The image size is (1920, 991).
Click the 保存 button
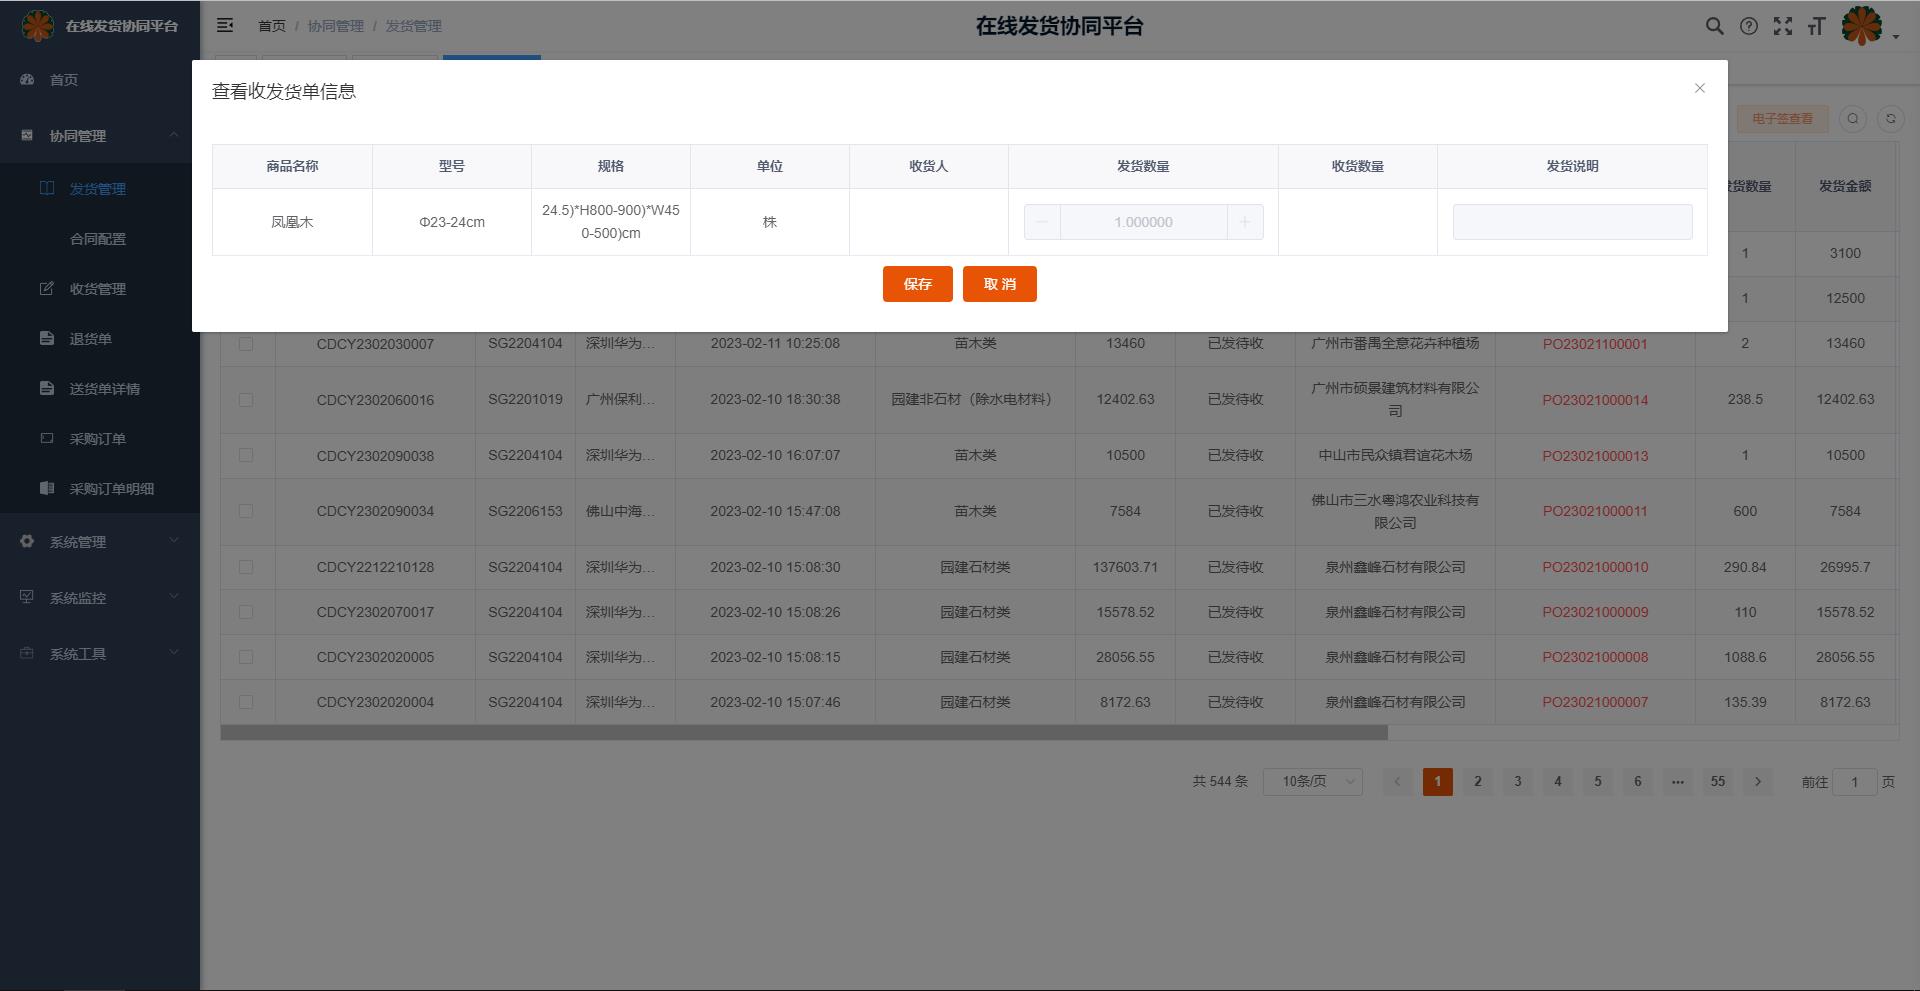pyautogui.click(x=917, y=284)
